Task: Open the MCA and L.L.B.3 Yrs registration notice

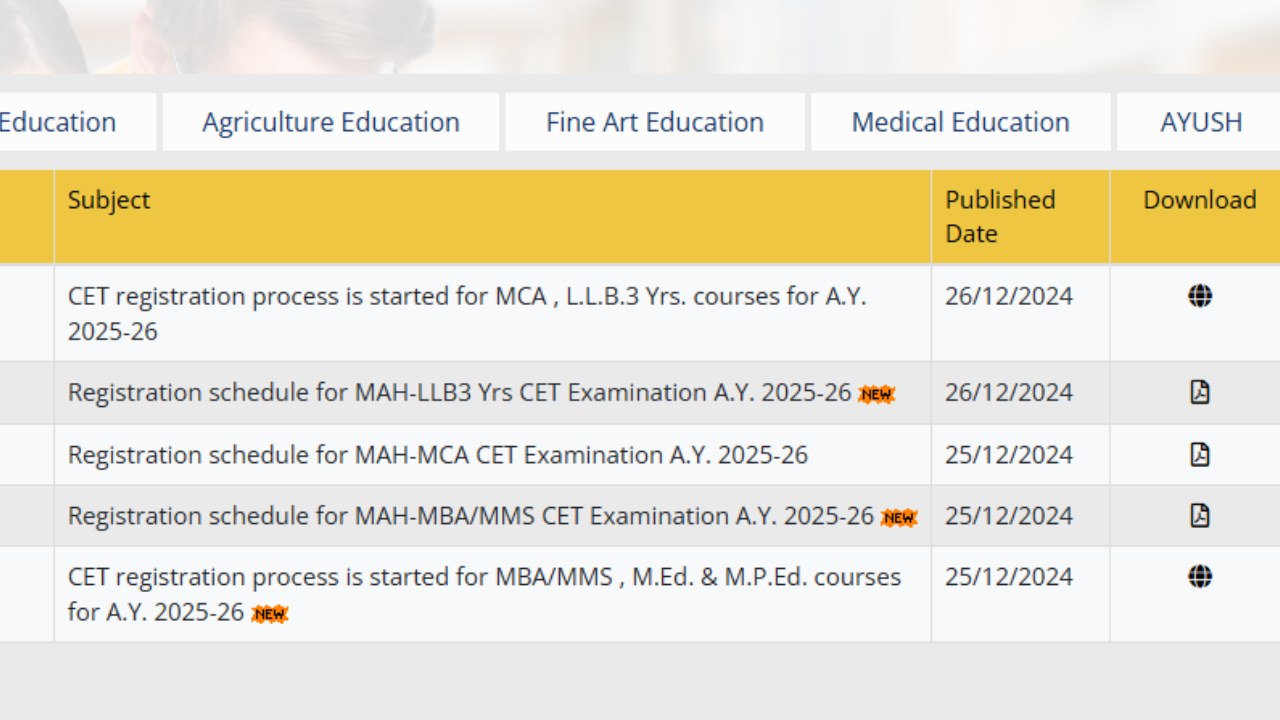Action: tap(467, 313)
